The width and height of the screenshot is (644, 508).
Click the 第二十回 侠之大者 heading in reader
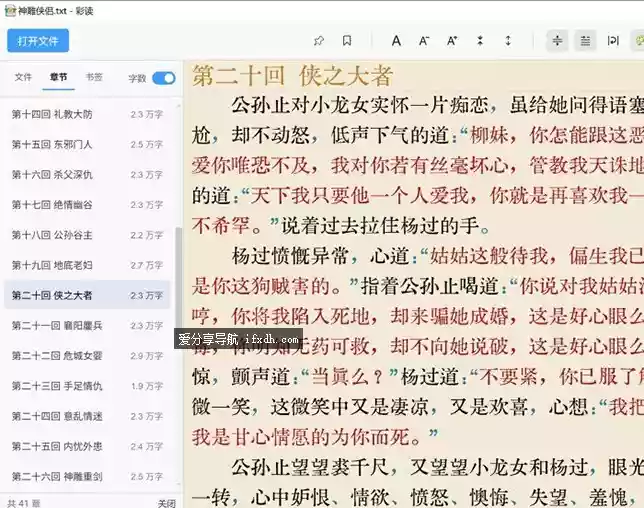click(293, 76)
